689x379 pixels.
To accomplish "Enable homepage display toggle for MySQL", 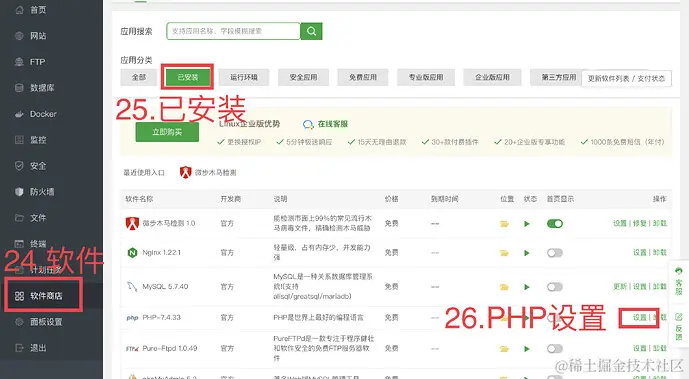I will pyautogui.click(x=555, y=287).
